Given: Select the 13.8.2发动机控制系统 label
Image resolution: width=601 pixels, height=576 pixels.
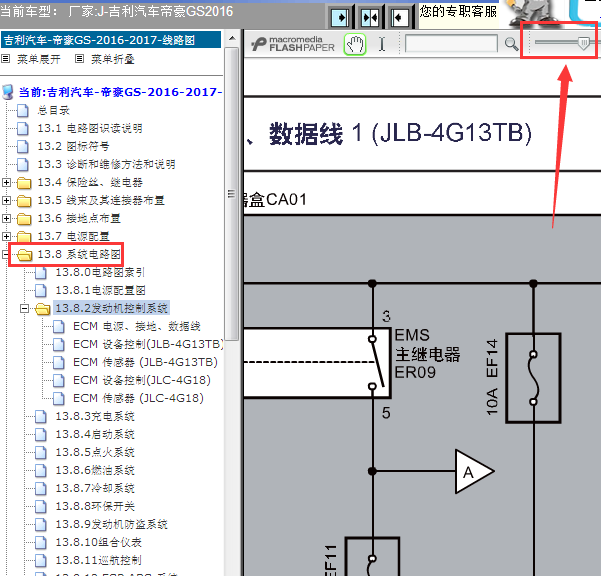Looking at the screenshot, I should coord(111,308).
